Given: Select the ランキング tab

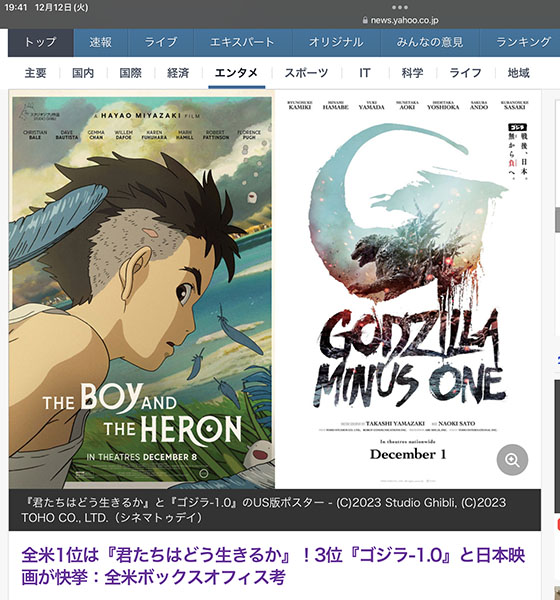Looking at the screenshot, I should point(522,42).
